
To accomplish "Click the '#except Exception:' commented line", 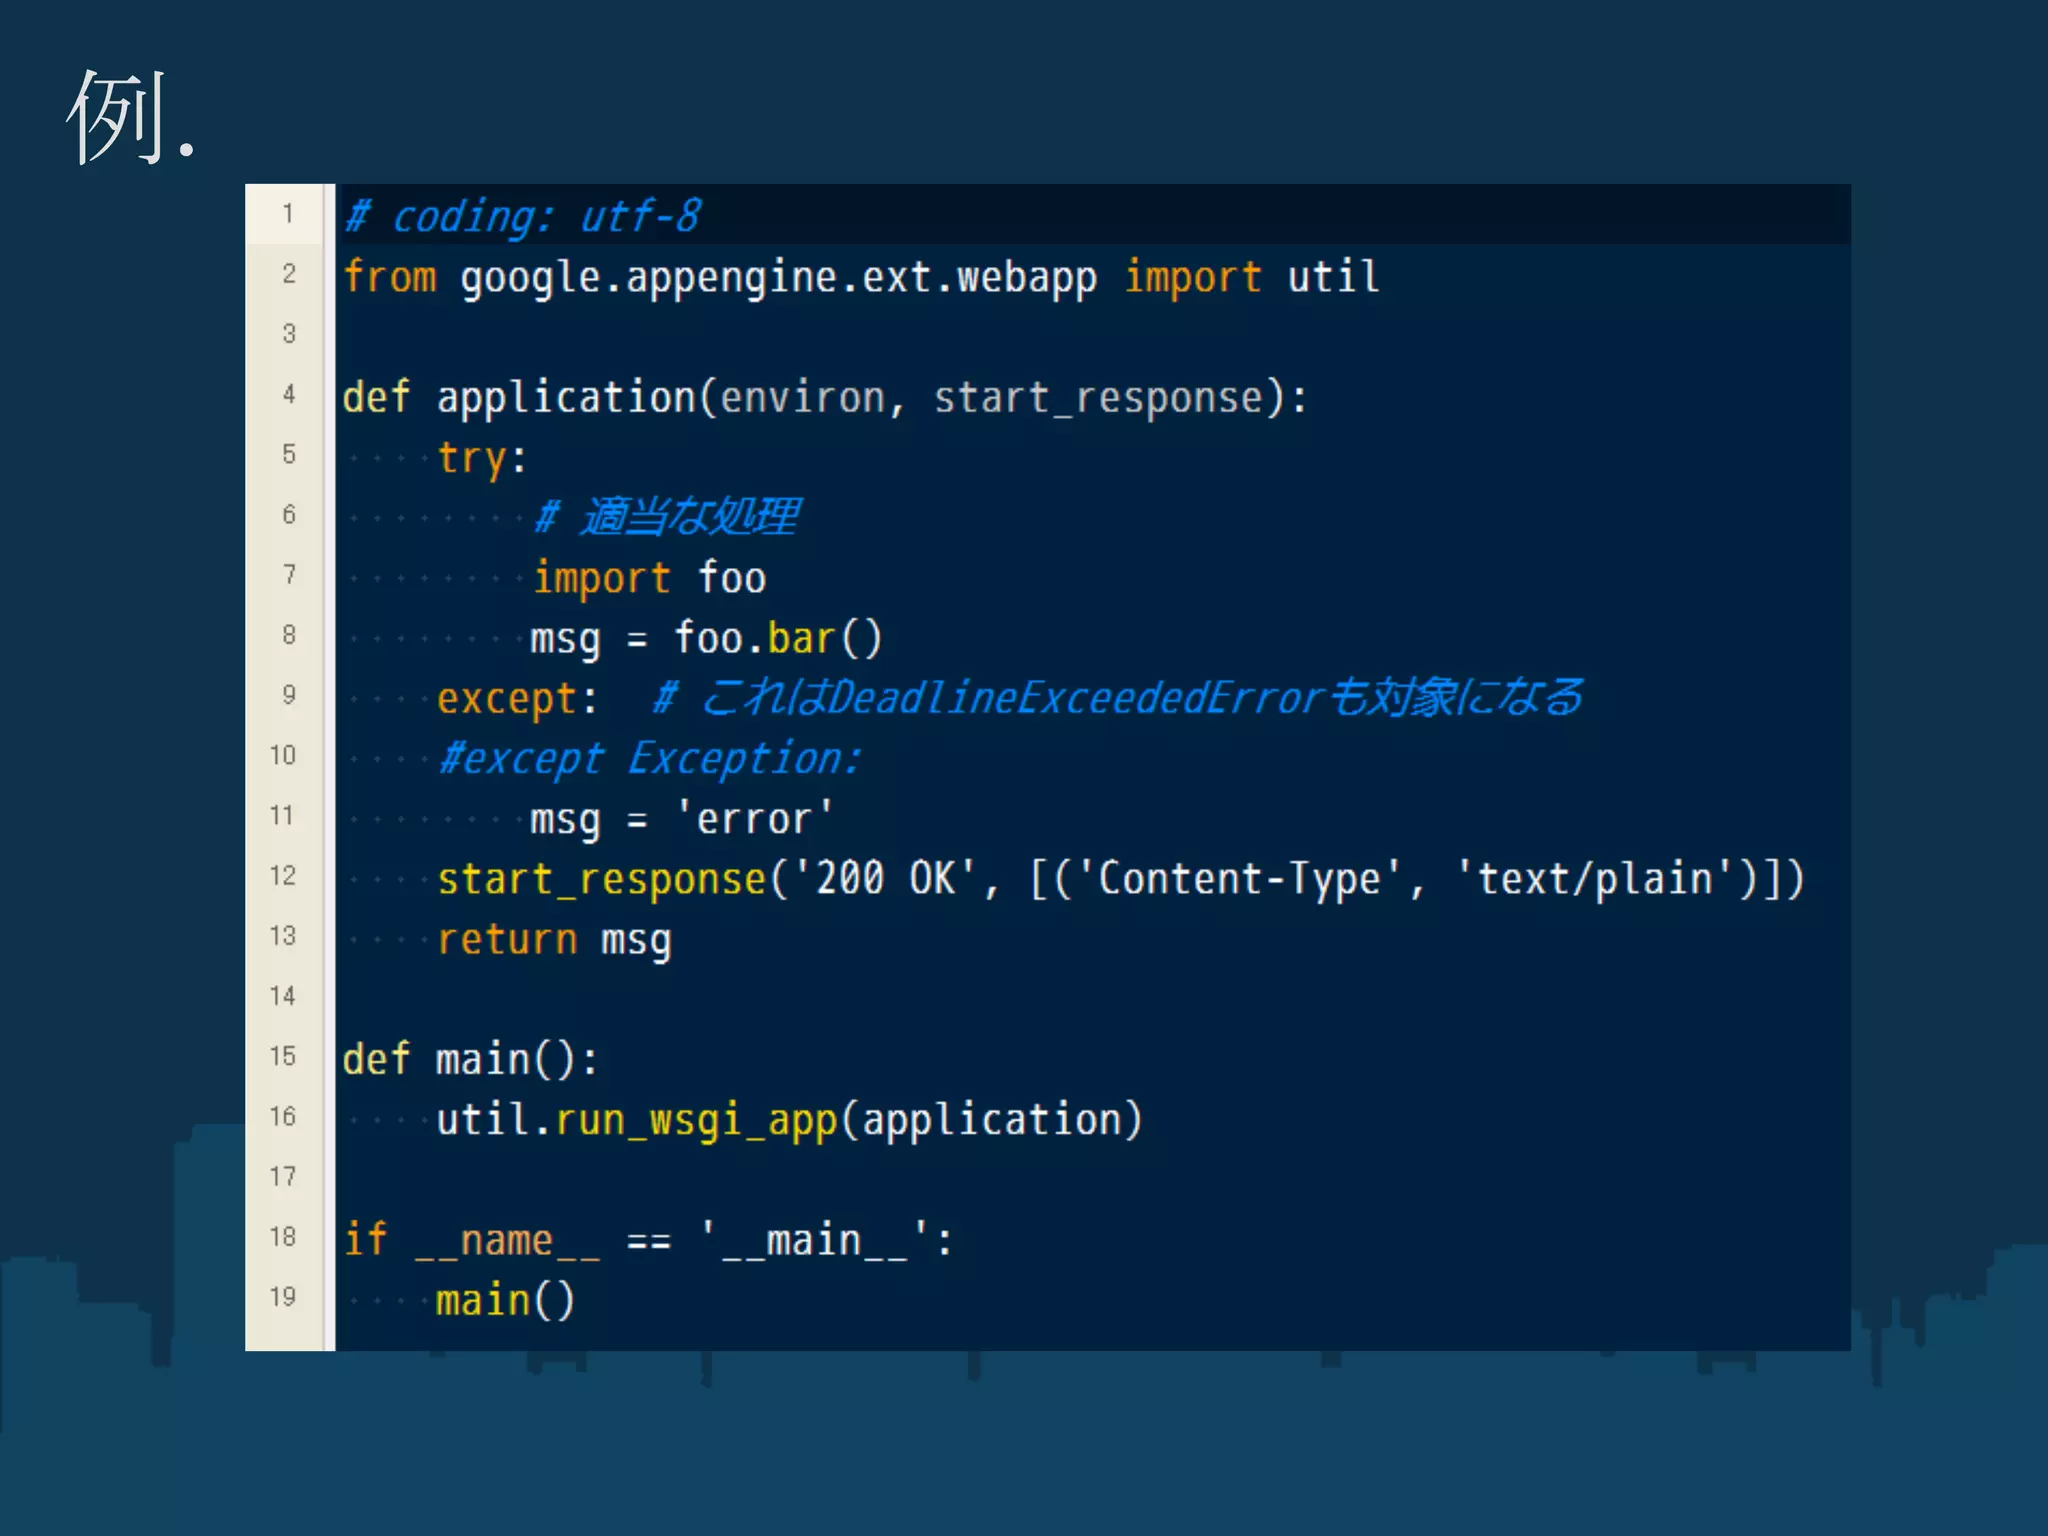I will 650,759.
